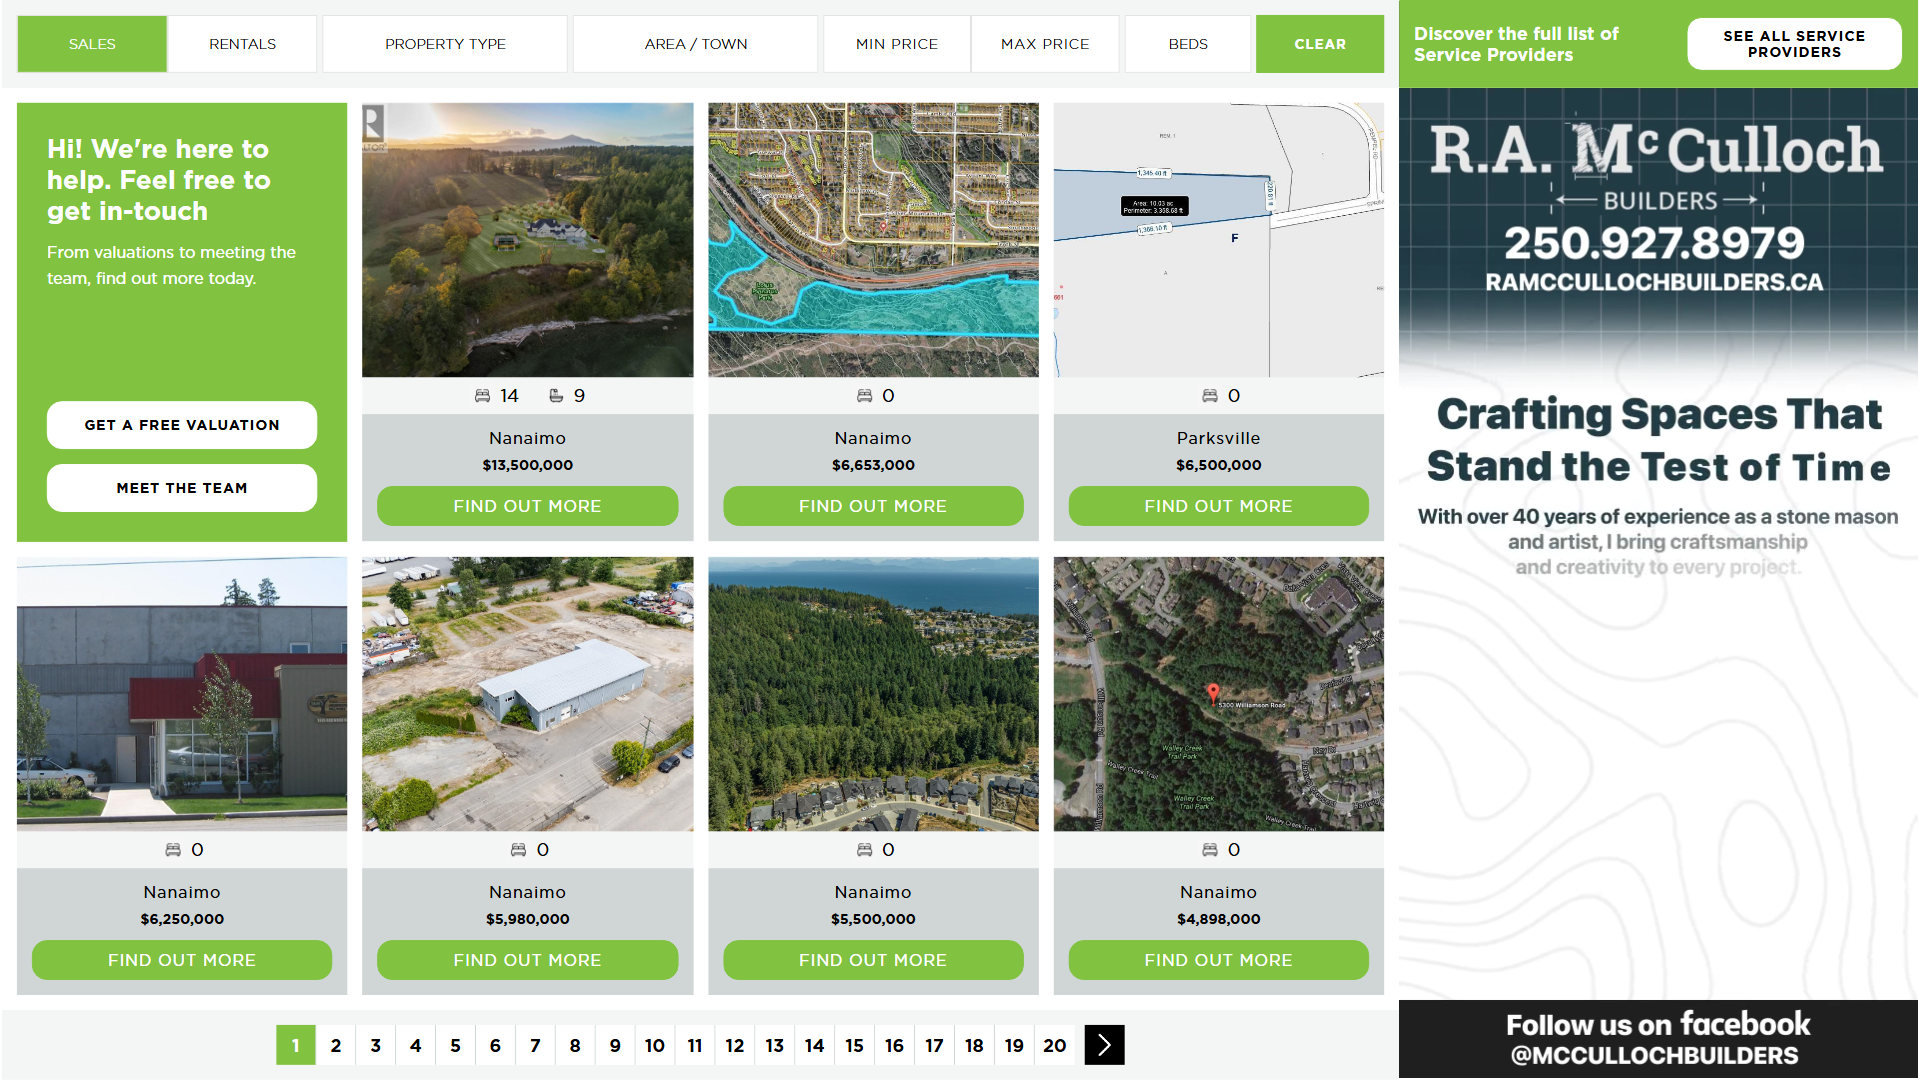1920x1080 pixels.
Task: Expand the Area / Town filter
Action: point(695,44)
